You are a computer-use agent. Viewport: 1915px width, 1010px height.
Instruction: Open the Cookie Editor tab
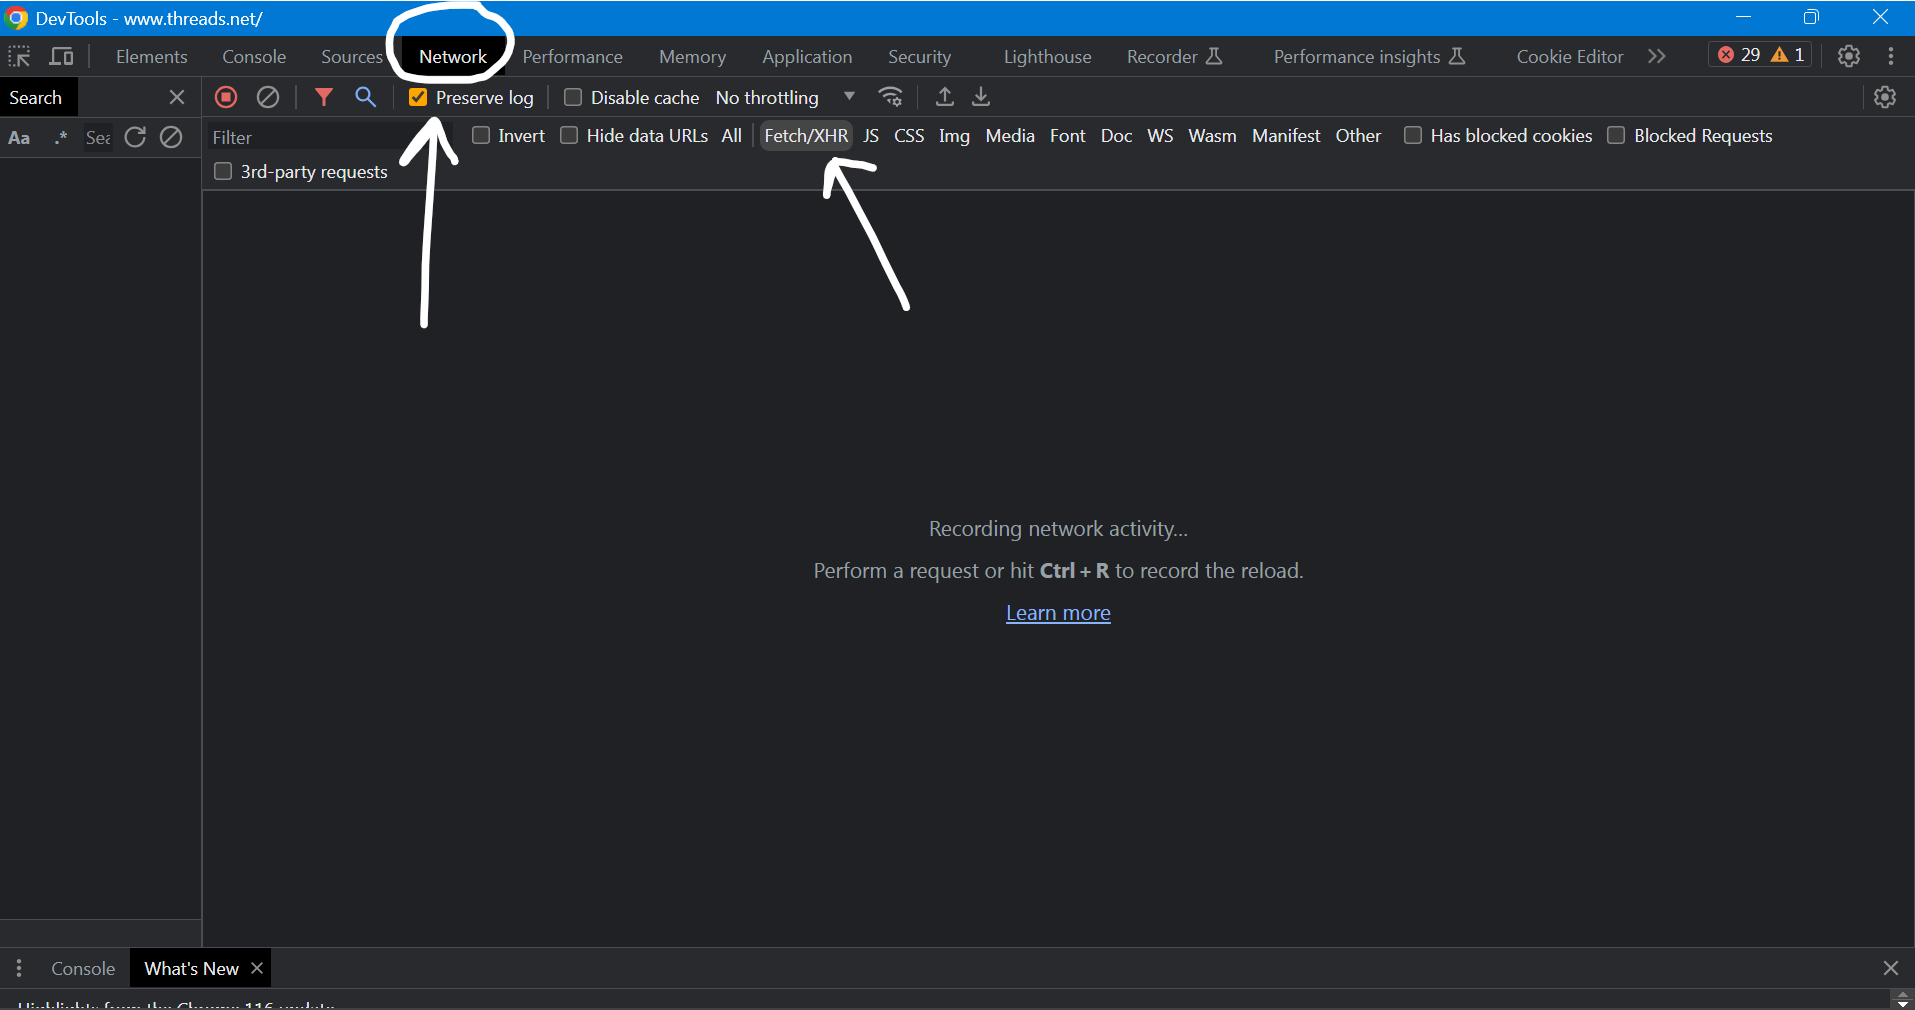1569,56
